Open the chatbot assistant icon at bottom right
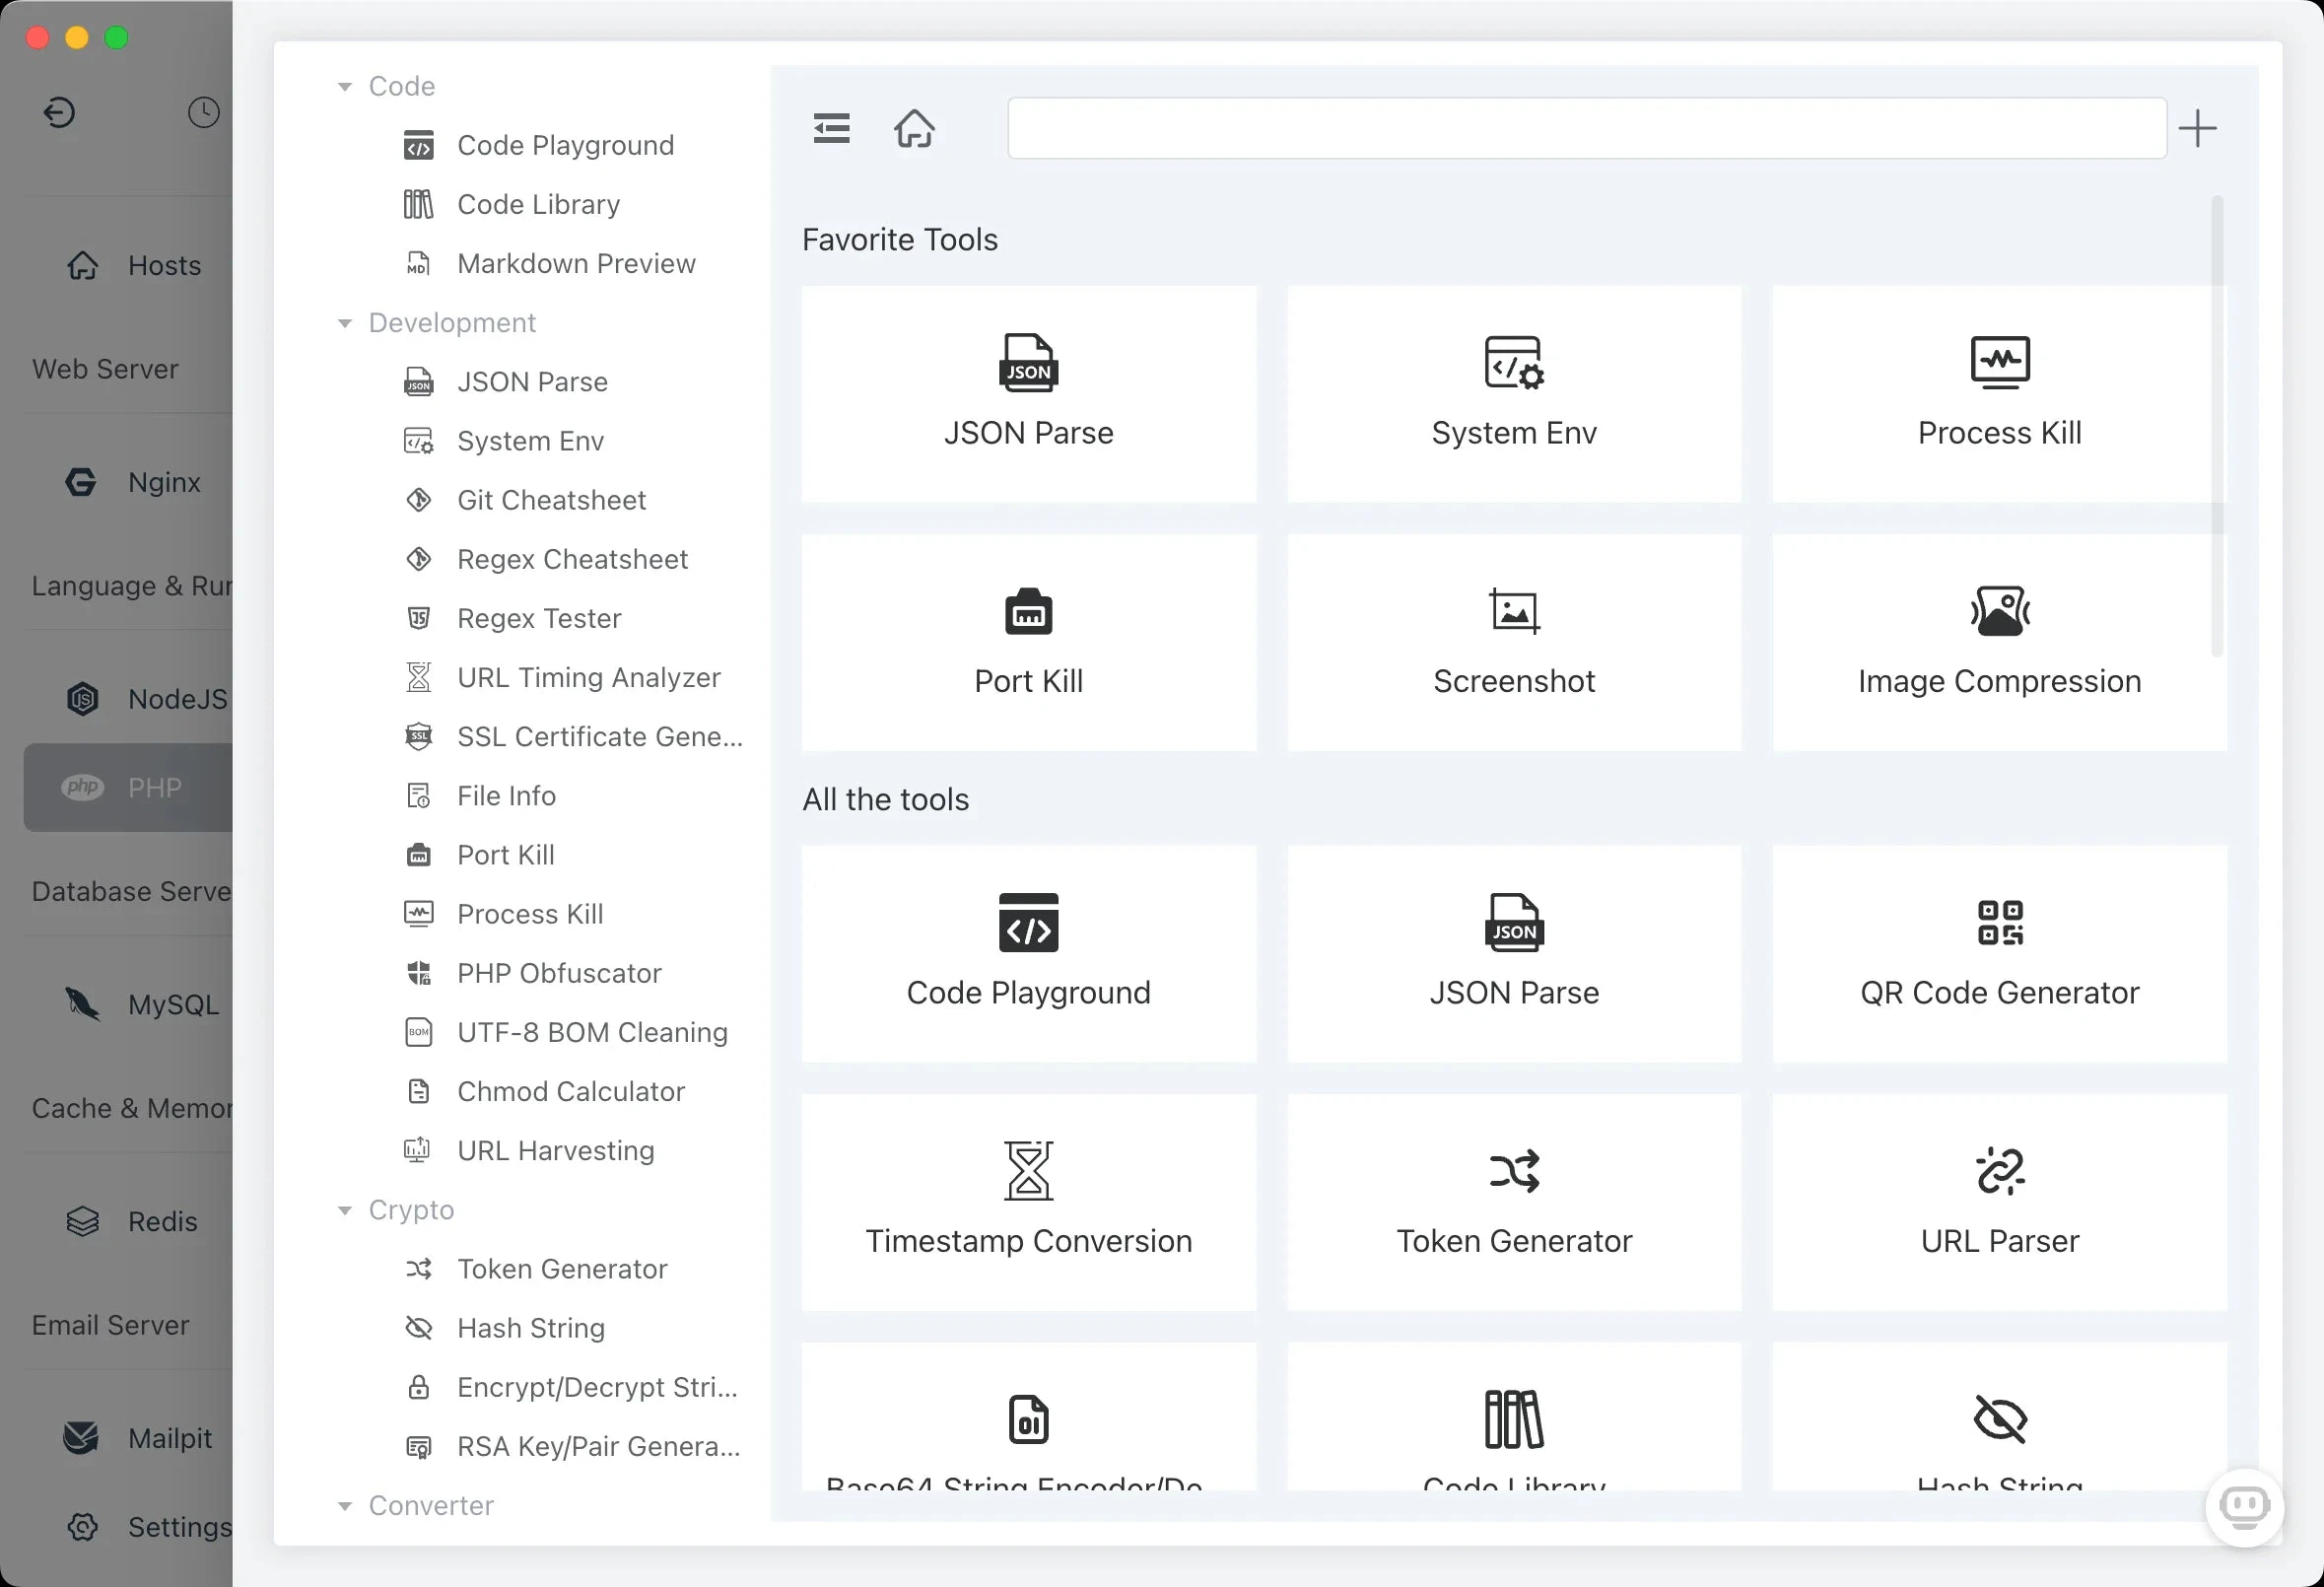This screenshot has height=1587, width=2324. click(x=2244, y=1507)
